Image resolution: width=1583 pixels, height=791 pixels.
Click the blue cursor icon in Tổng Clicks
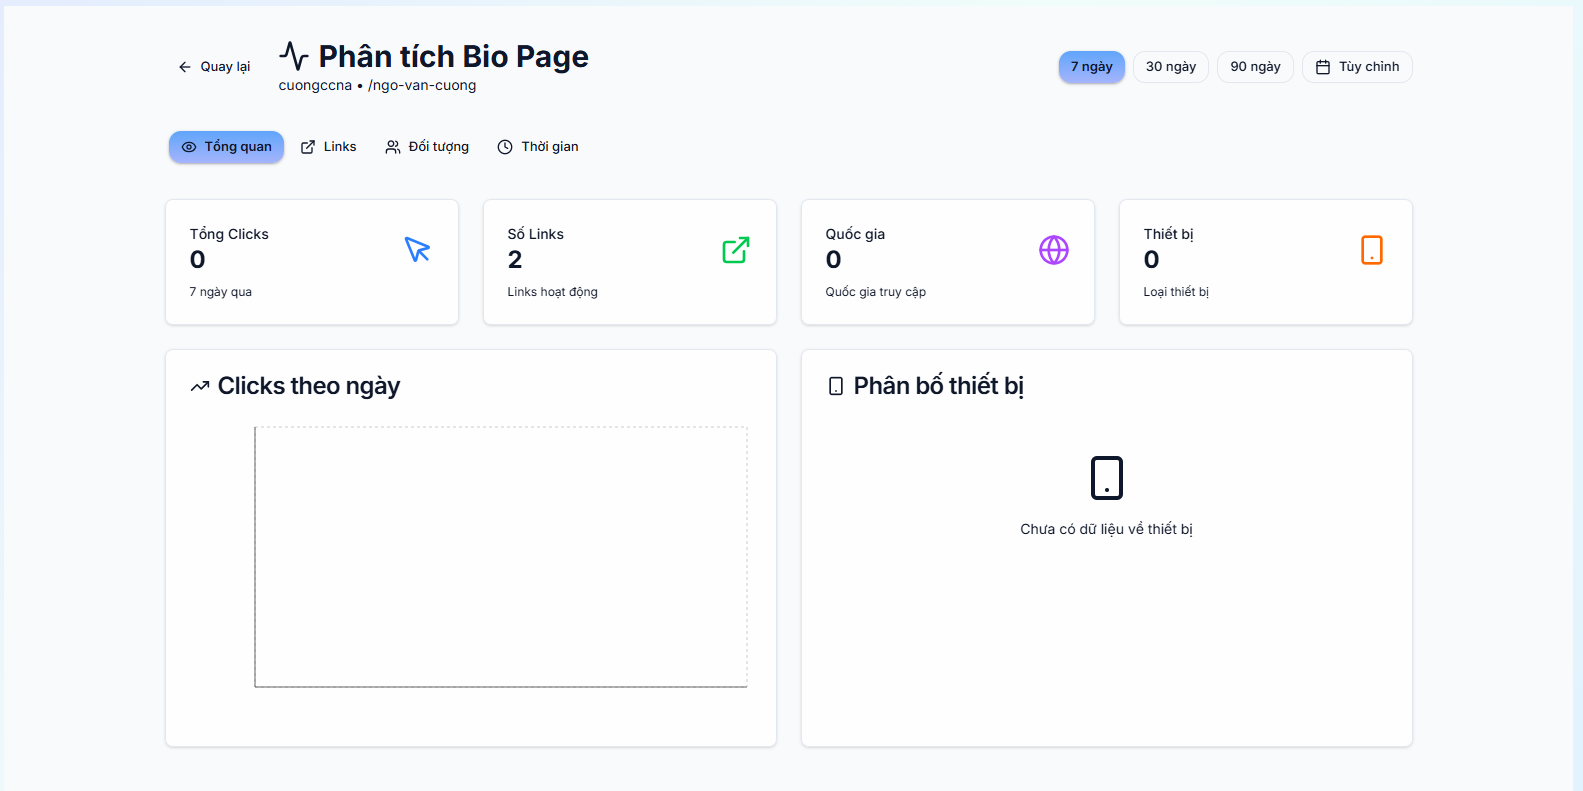click(x=417, y=249)
